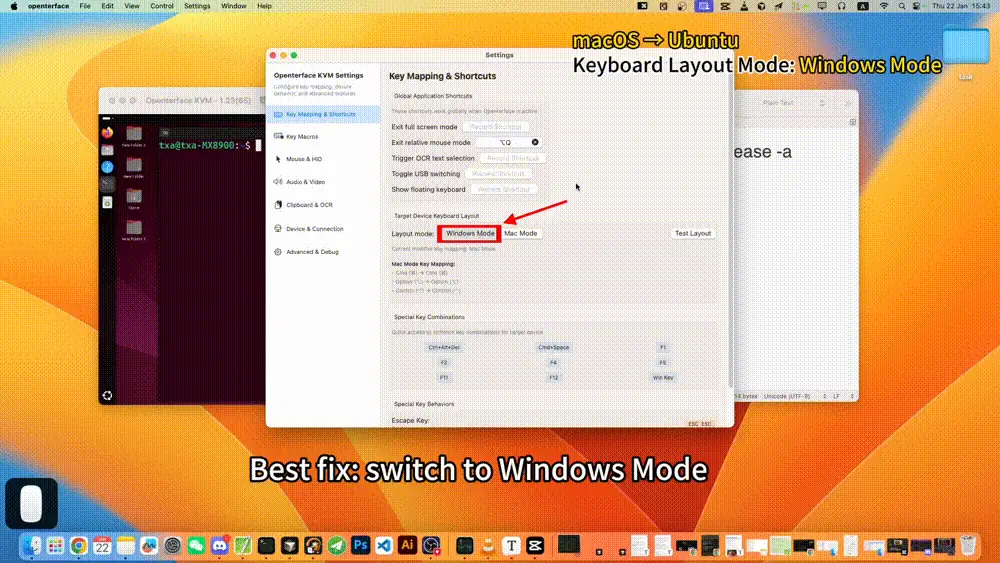Open Mouse & HID settings section
Screen dimensions: 1000x563
(303, 159)
